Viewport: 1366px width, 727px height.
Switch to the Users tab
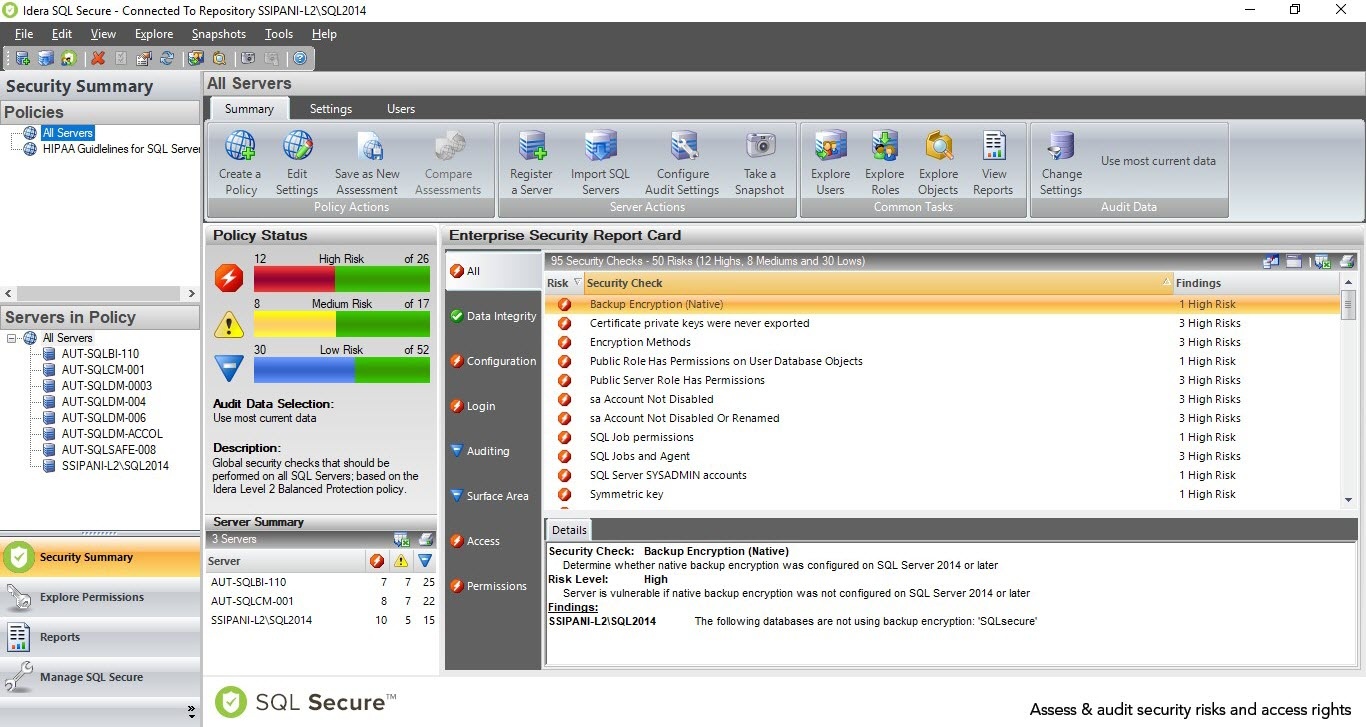[x=401, y=109]
